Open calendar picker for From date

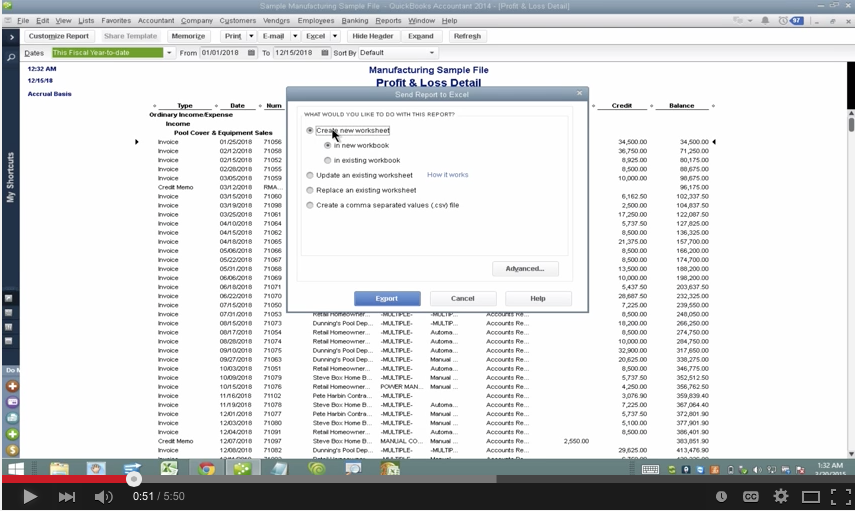[x=251, y=53]
